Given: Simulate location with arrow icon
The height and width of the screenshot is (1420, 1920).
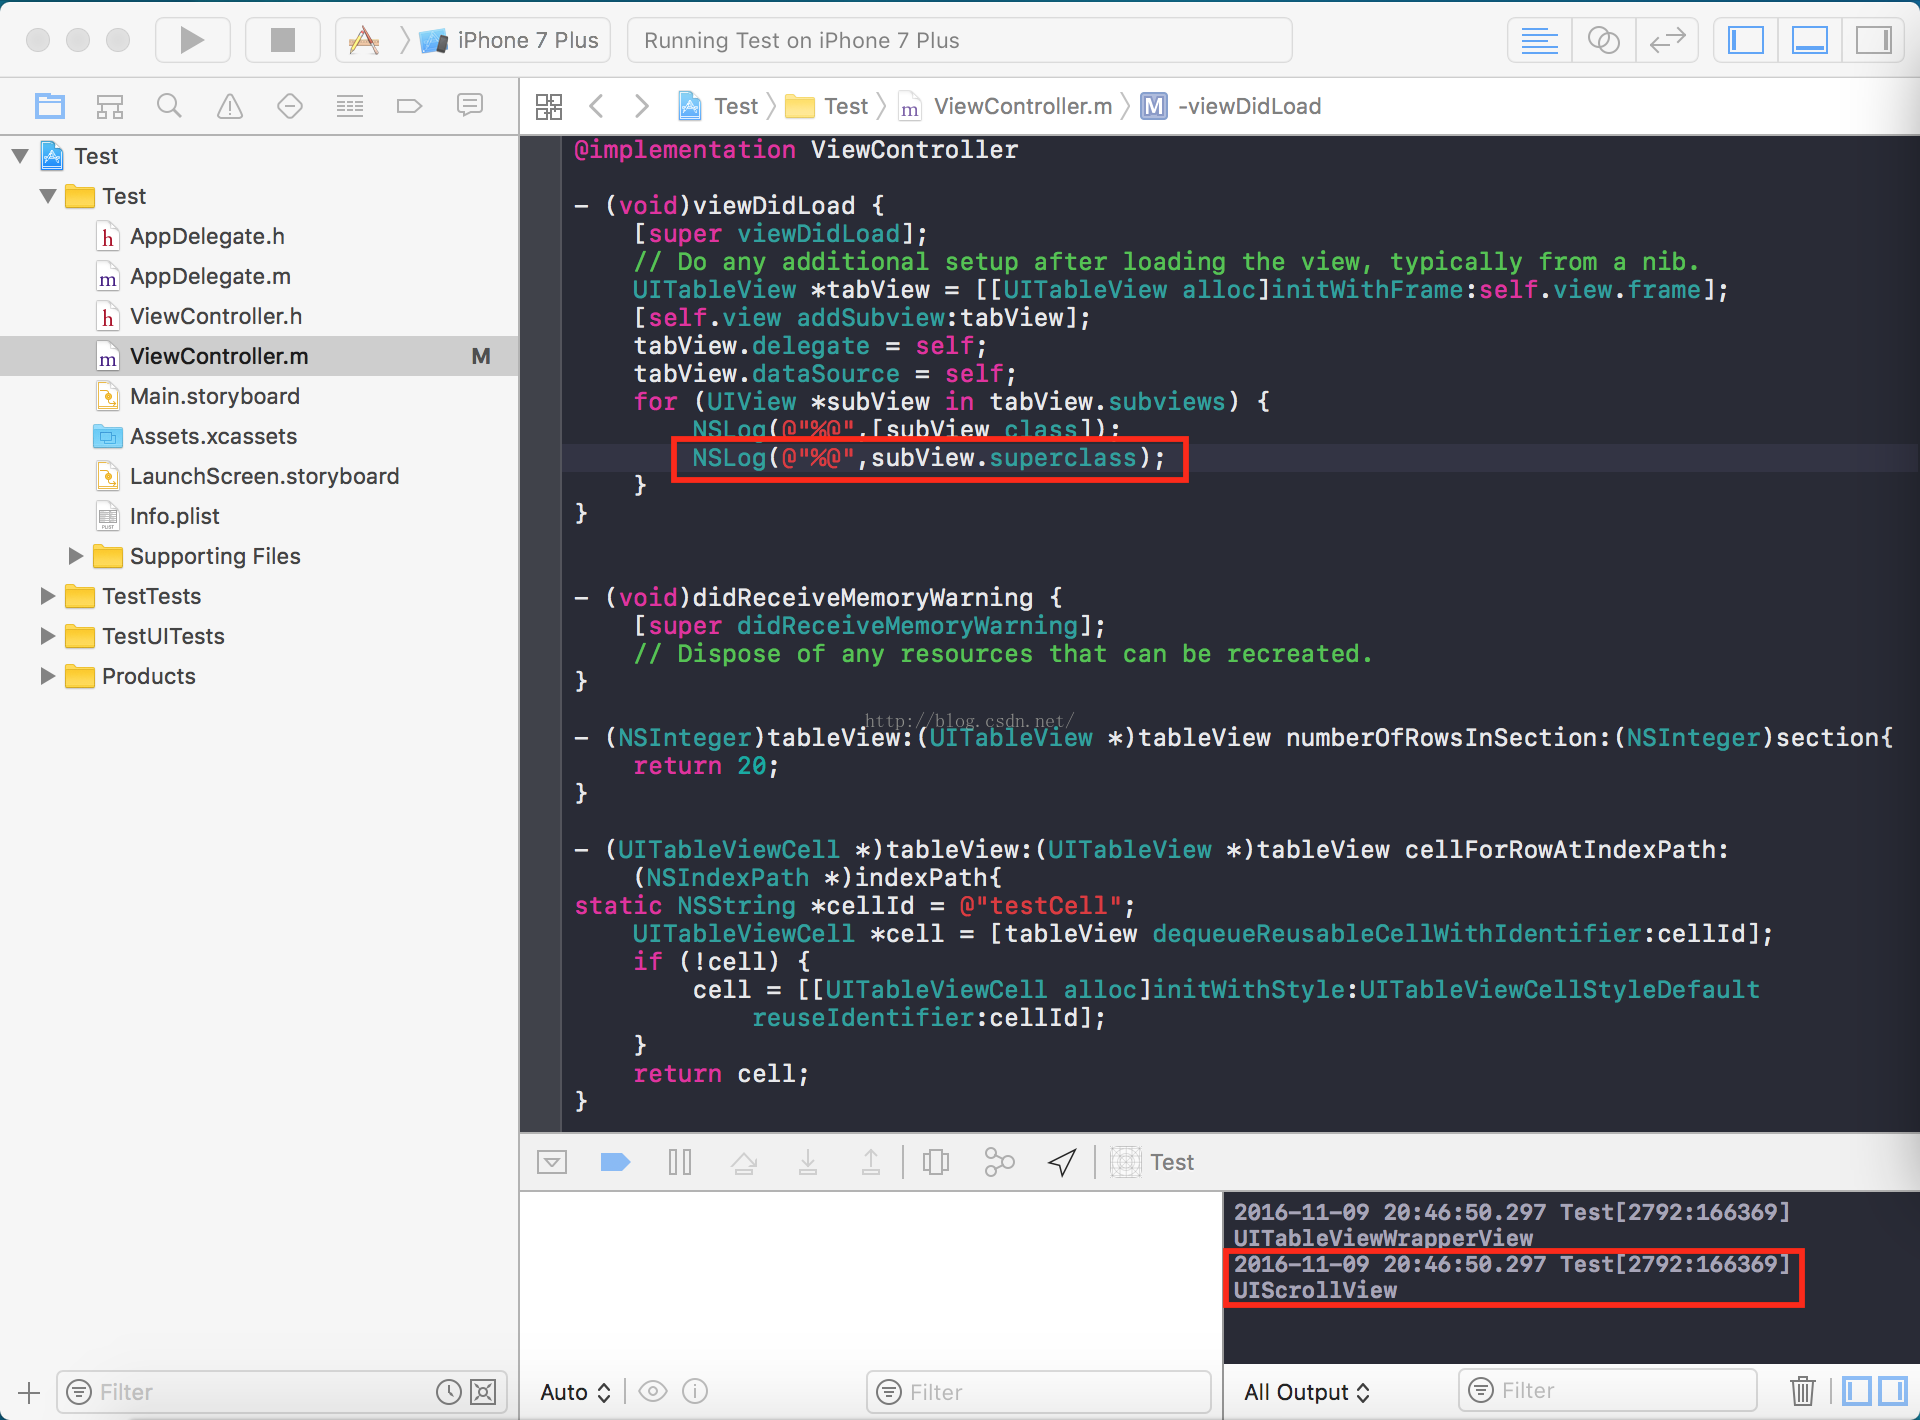Looking at the screenshot, I should click(x=1062, y=1161).
